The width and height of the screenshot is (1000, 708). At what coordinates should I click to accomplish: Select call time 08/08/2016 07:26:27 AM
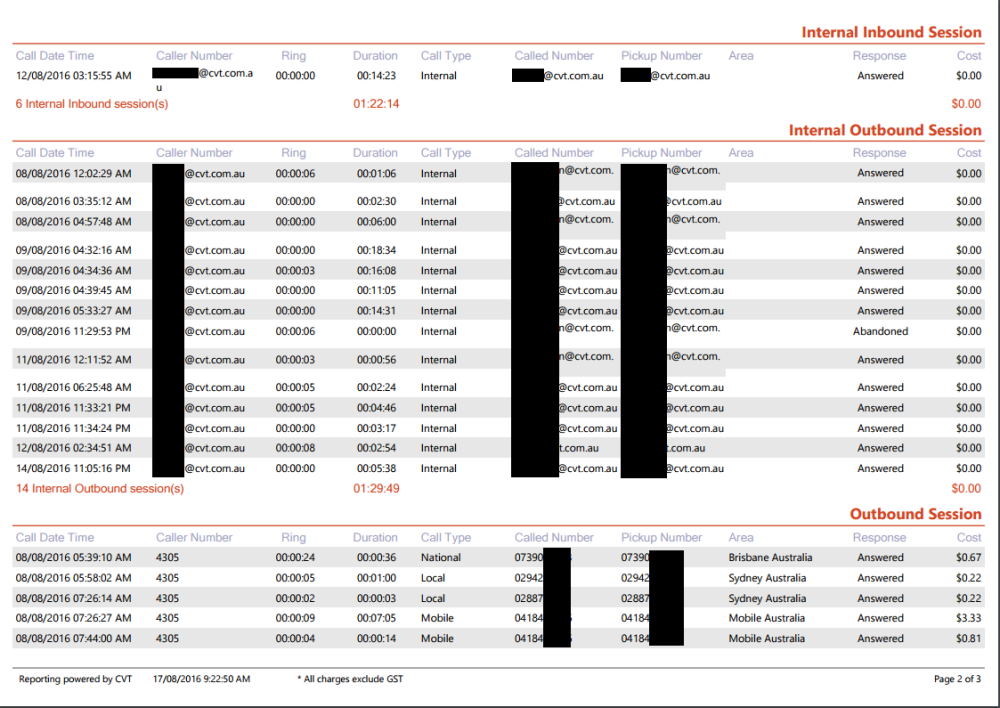(x=73, y=618)
